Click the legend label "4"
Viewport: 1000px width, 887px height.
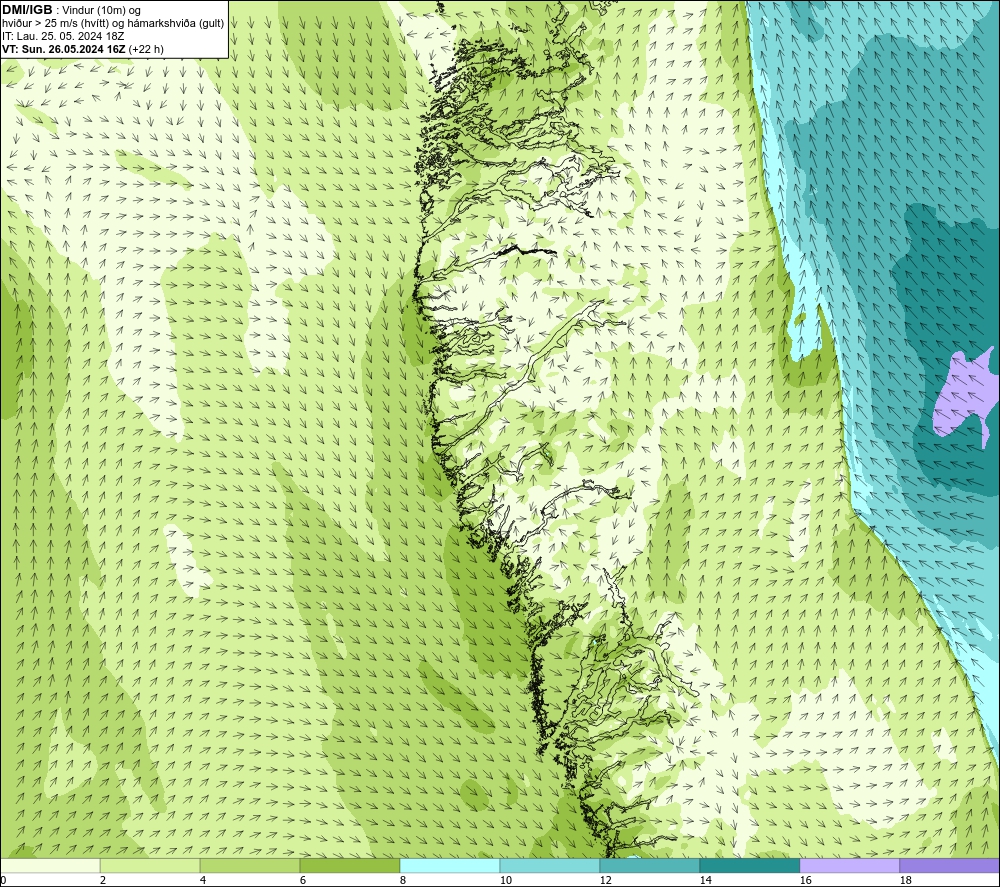203,880
